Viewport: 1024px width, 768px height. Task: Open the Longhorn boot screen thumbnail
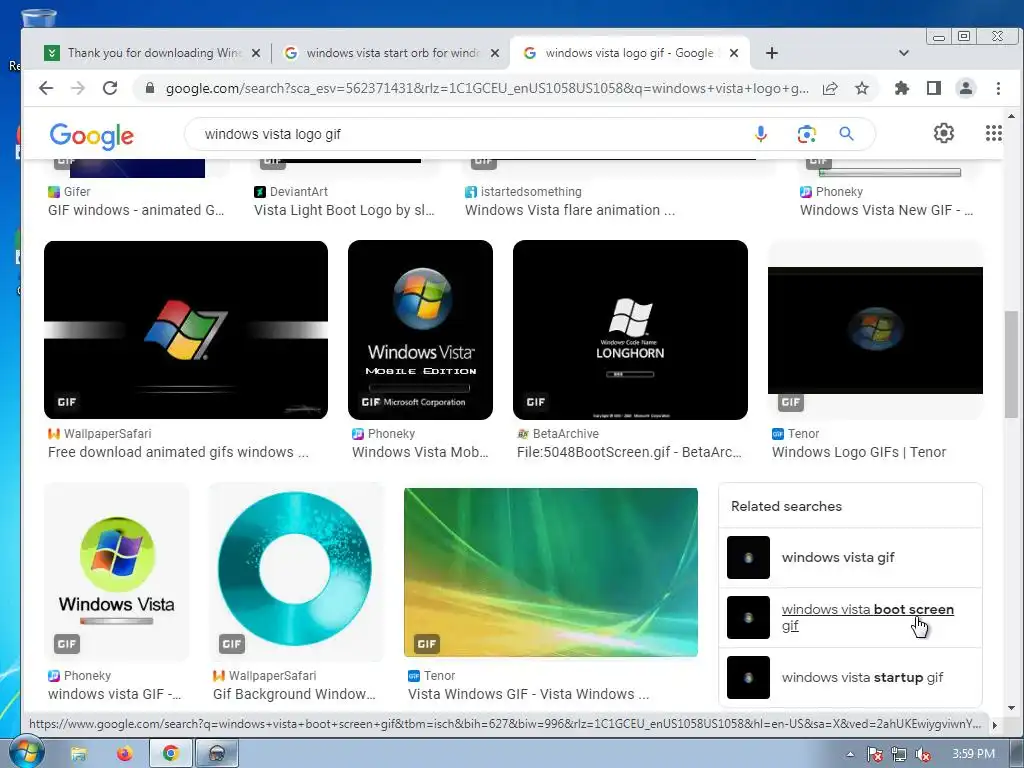[630, 330]
